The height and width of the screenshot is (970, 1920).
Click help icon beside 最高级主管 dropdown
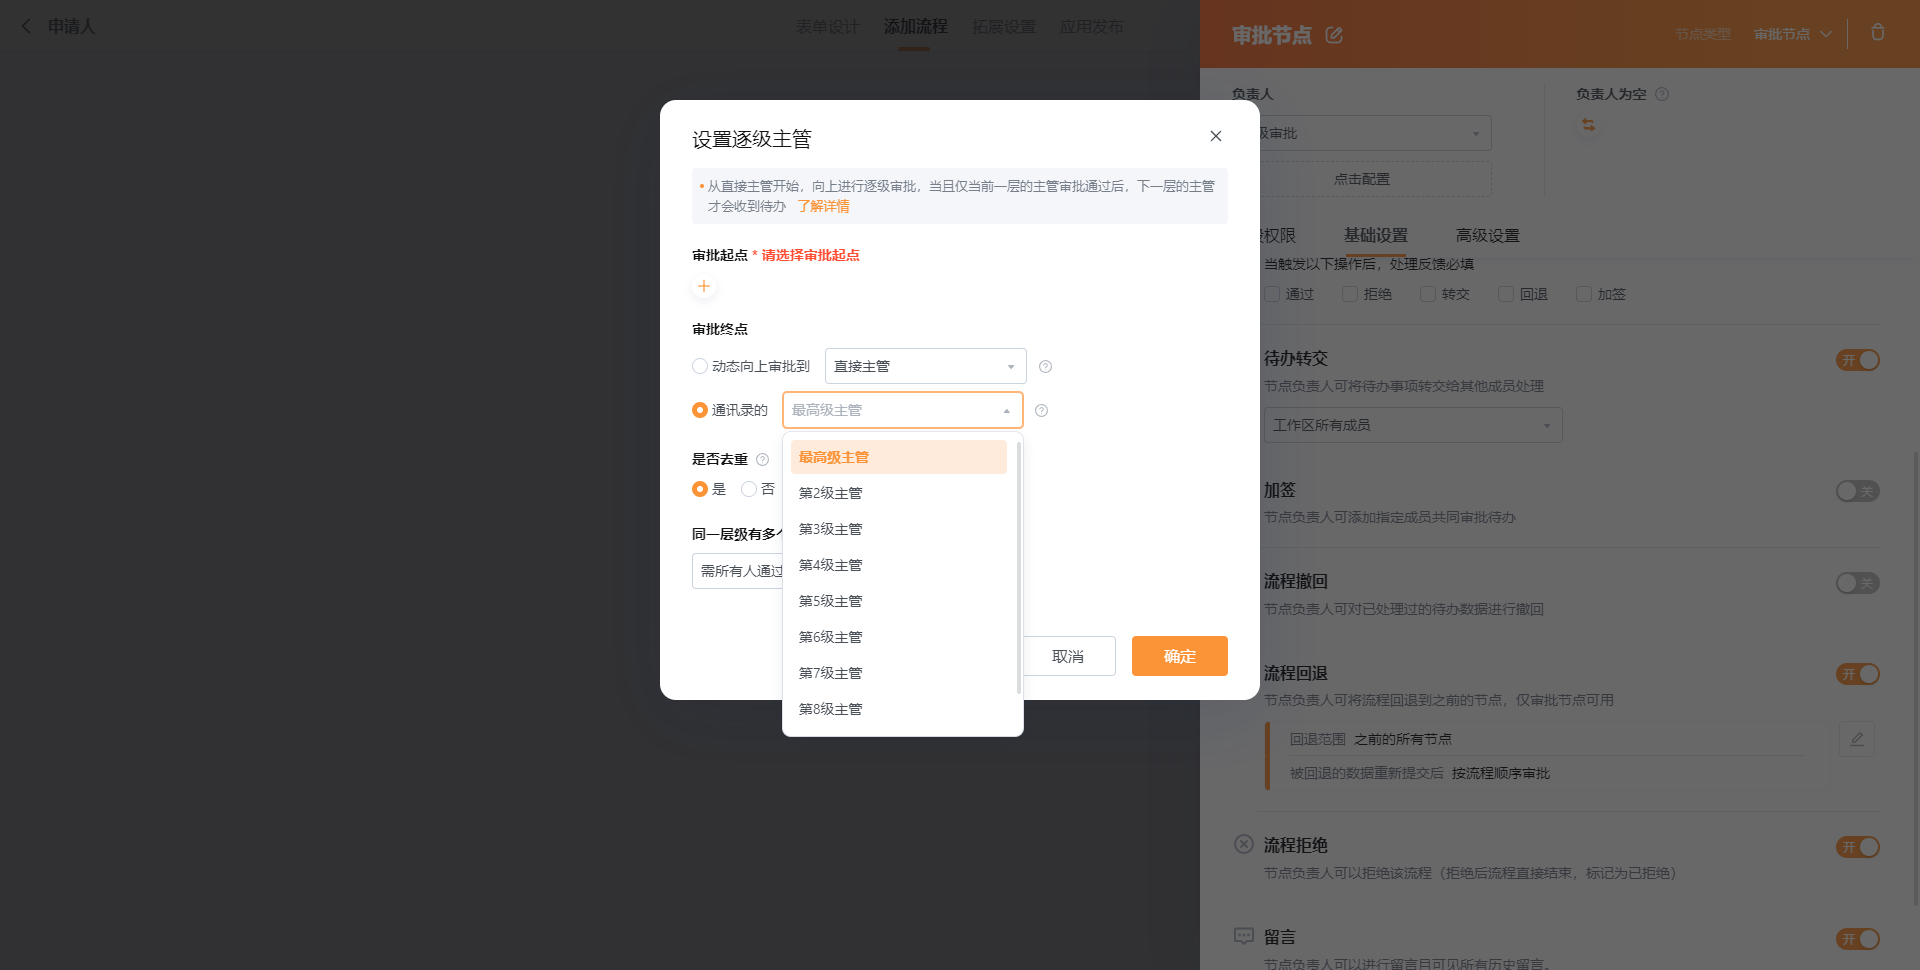[1042, 410]
